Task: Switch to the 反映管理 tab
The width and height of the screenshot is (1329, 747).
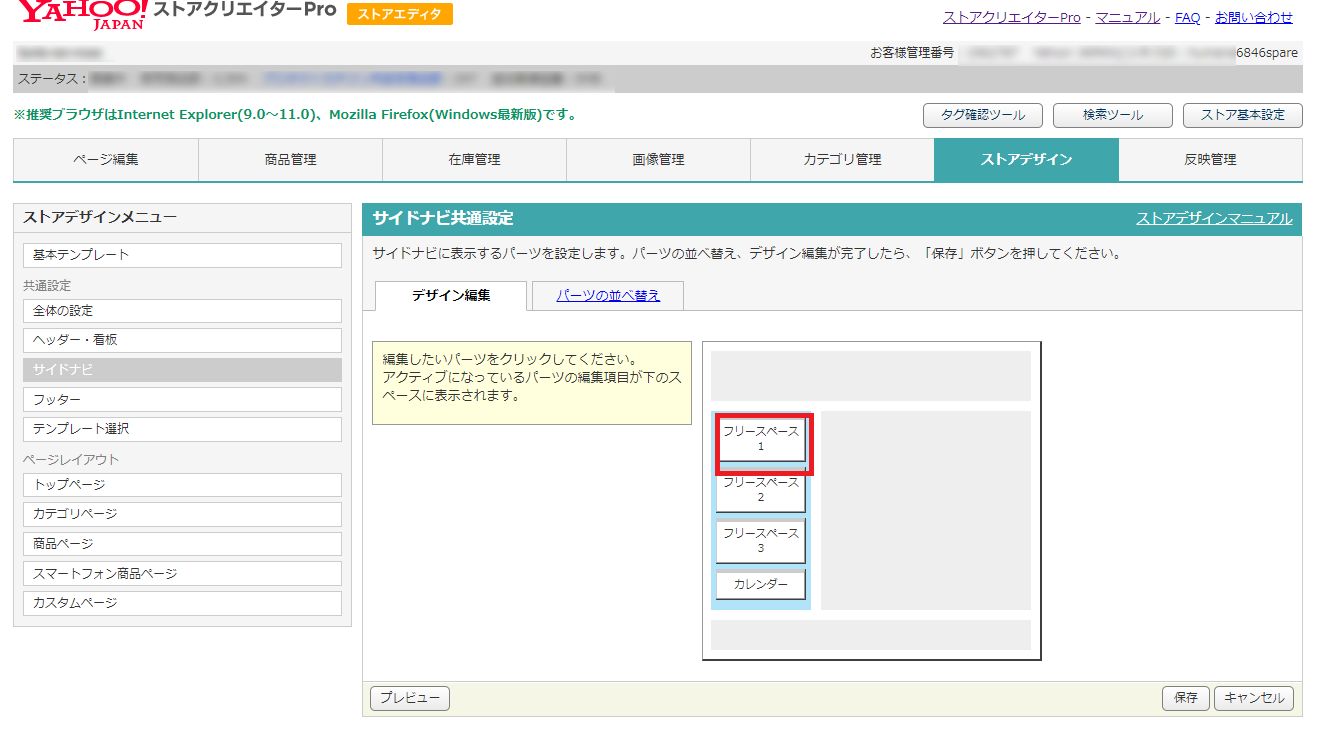Action: click(x=1210, y=160)
